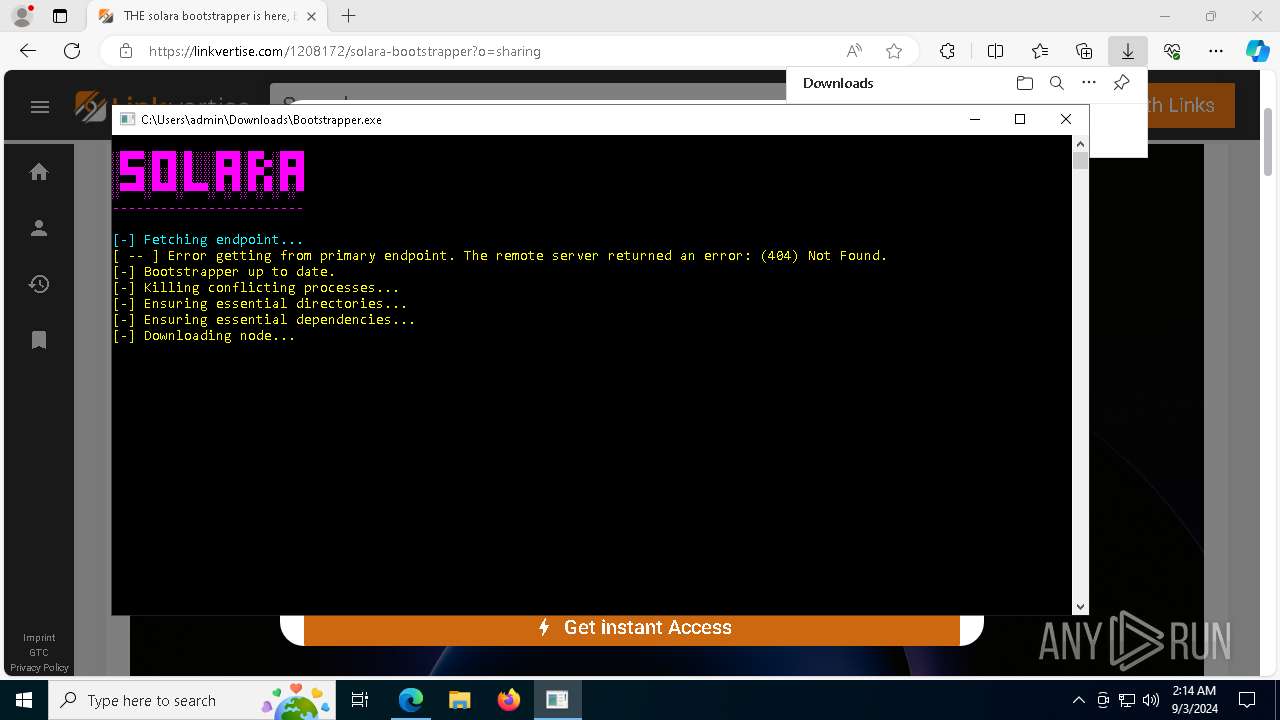Open the Privacy Policy link

[x=39, y=668]
